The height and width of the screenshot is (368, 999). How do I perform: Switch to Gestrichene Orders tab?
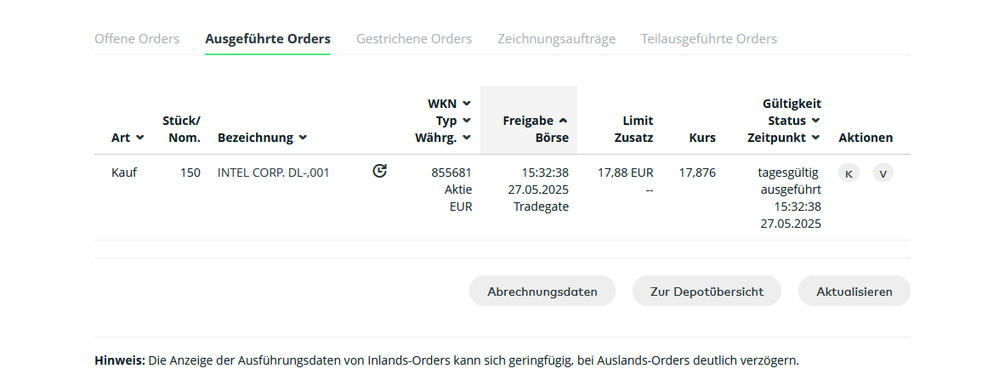414,39
